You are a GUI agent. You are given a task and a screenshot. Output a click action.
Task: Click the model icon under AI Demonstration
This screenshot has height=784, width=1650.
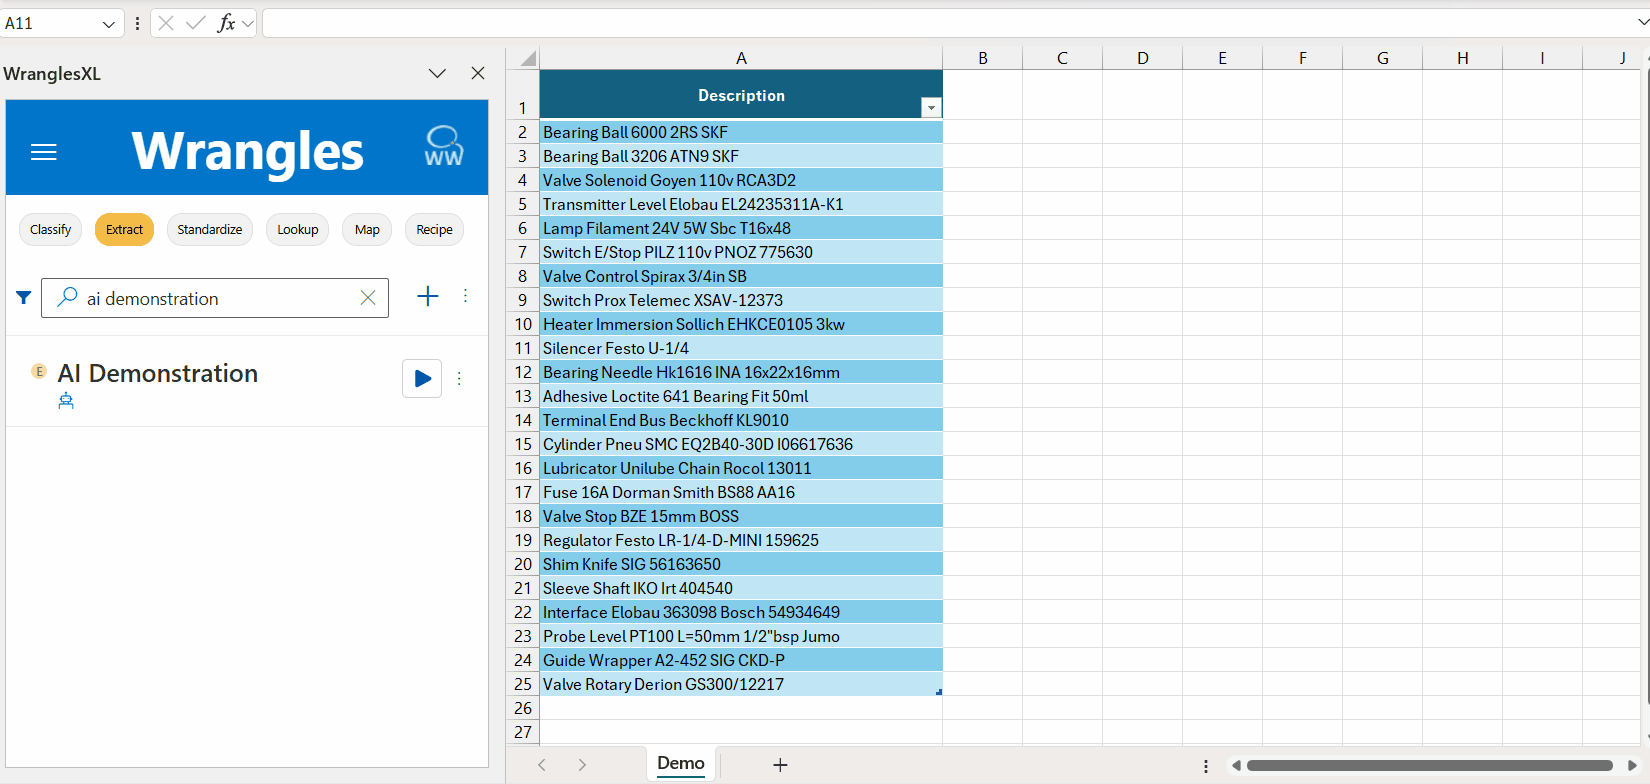point(66,401)
